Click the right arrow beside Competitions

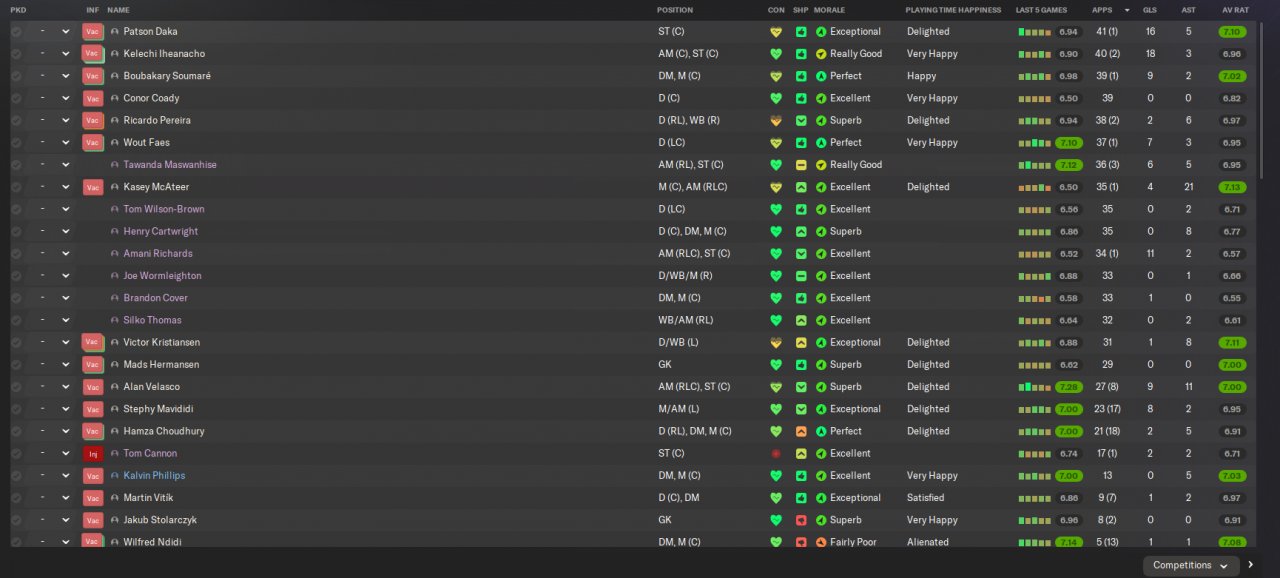1250,565
